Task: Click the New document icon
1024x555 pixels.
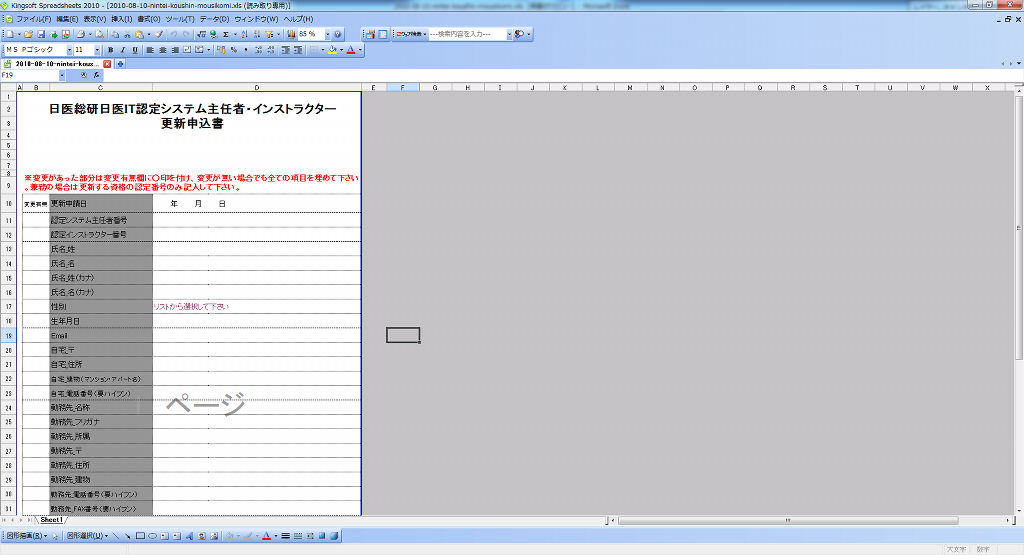Action: coord(10,35)
